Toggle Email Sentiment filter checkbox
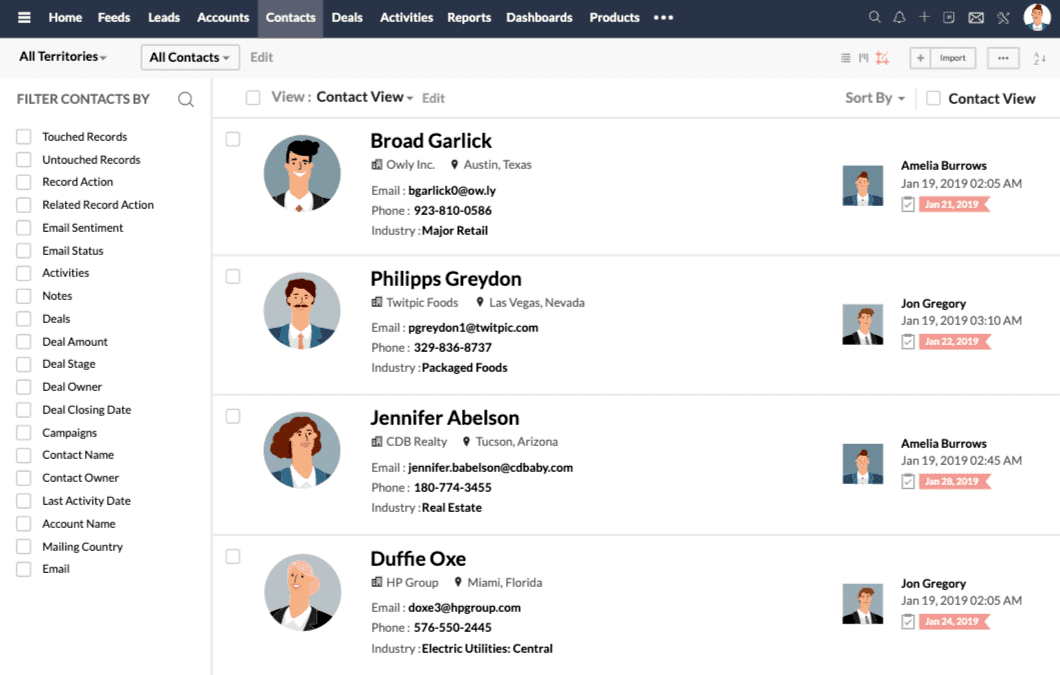The height and width of the screenshot is (675, 1060). tap(24, 228)
